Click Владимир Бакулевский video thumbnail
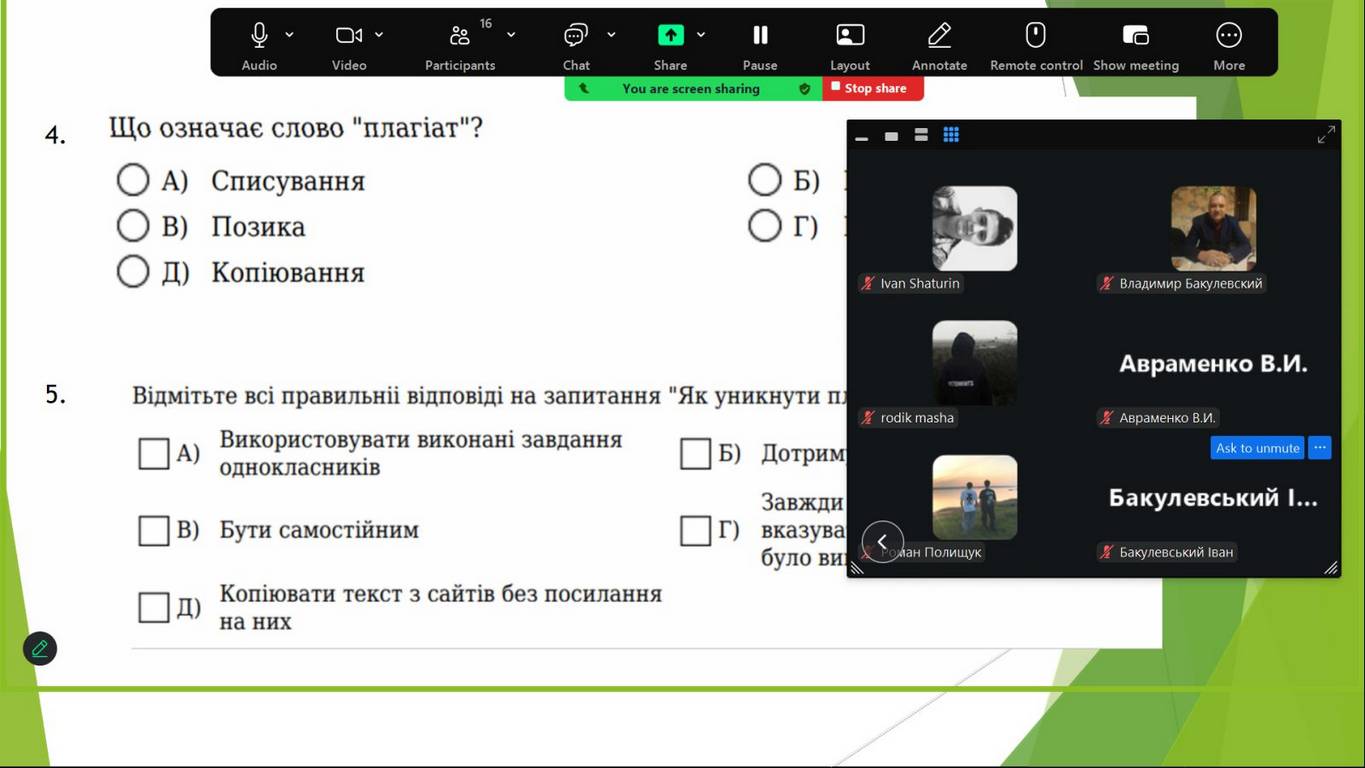The width and height of the screenshot is (1365, 768). click(x=1213, y=229)
